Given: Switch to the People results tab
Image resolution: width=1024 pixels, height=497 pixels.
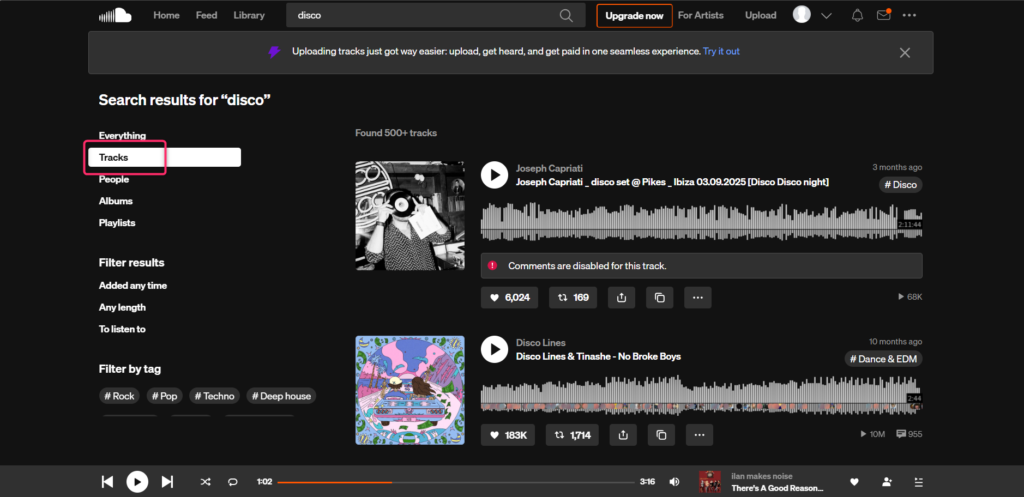Looking at the screenshot, I should (113, 180).
